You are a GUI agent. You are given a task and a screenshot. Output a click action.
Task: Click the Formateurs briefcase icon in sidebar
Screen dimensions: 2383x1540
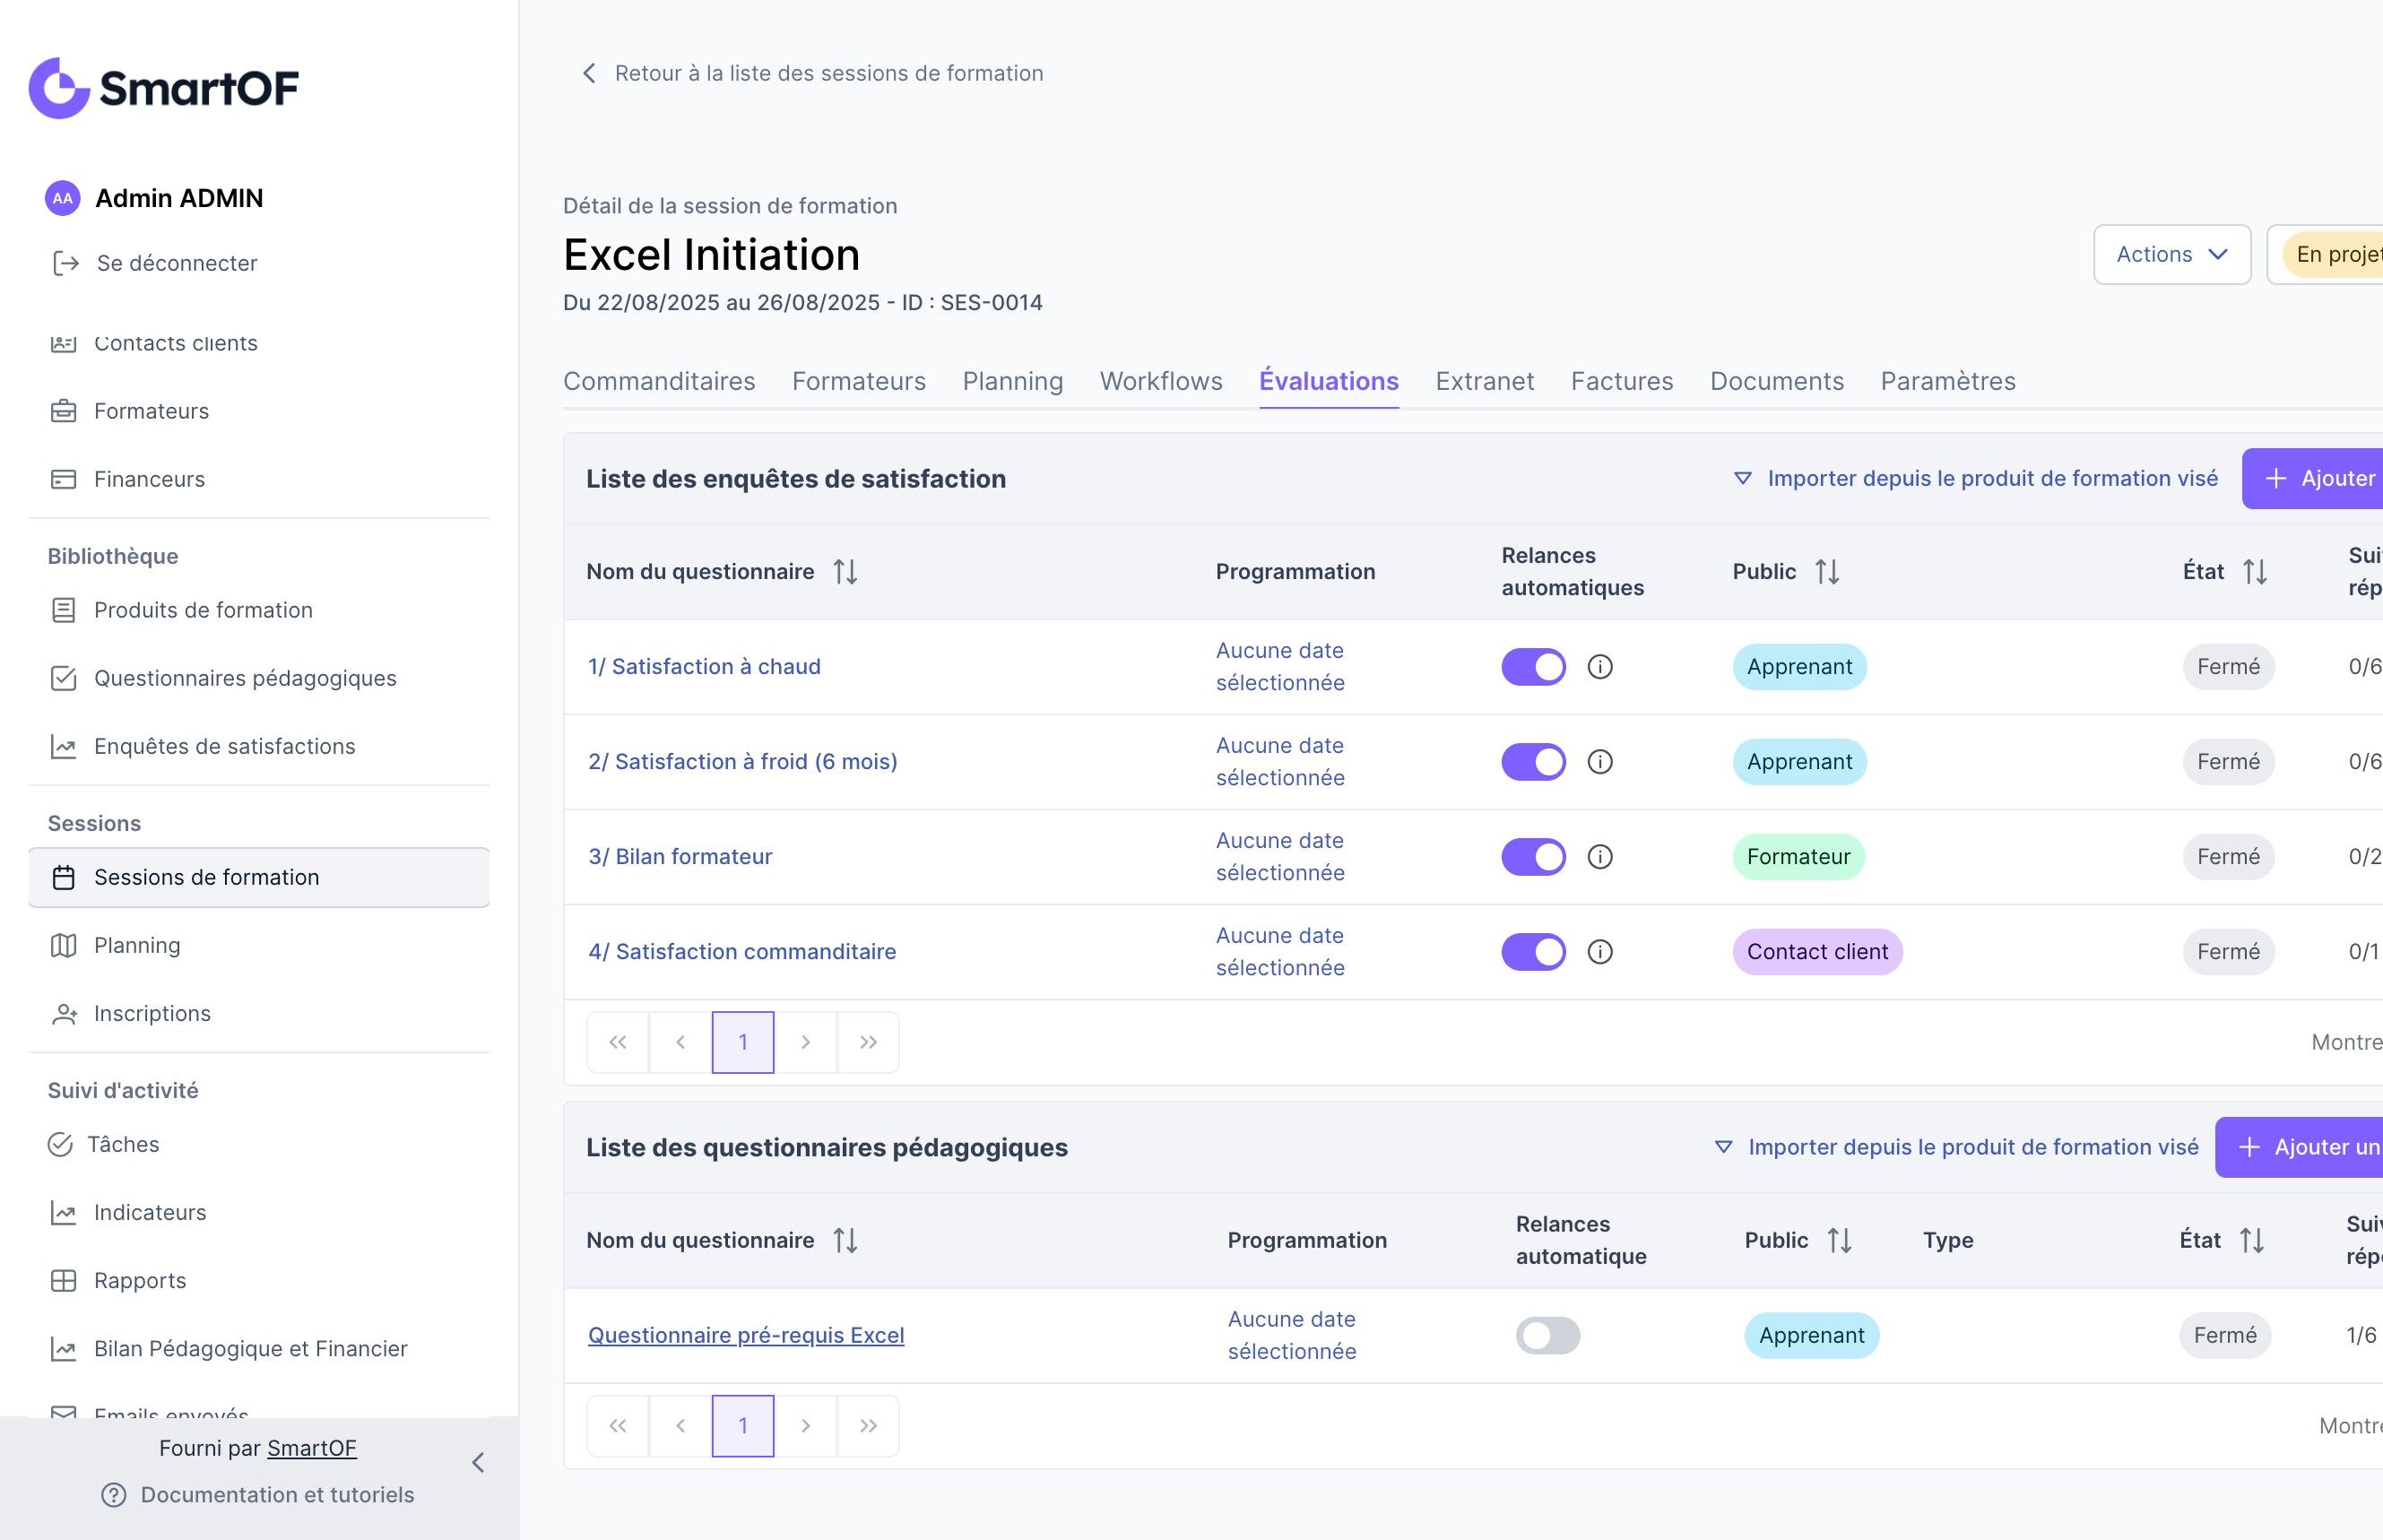tap(64, 411)
